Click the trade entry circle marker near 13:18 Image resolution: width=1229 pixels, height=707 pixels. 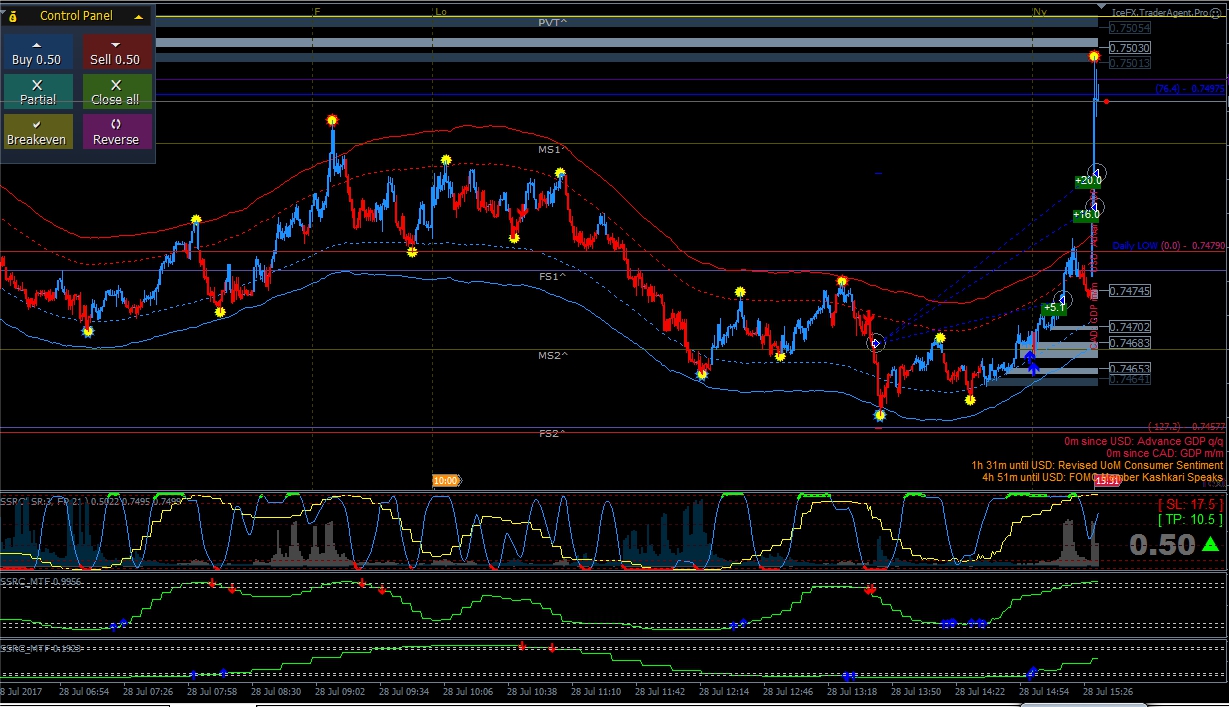(x=875, y=343)
